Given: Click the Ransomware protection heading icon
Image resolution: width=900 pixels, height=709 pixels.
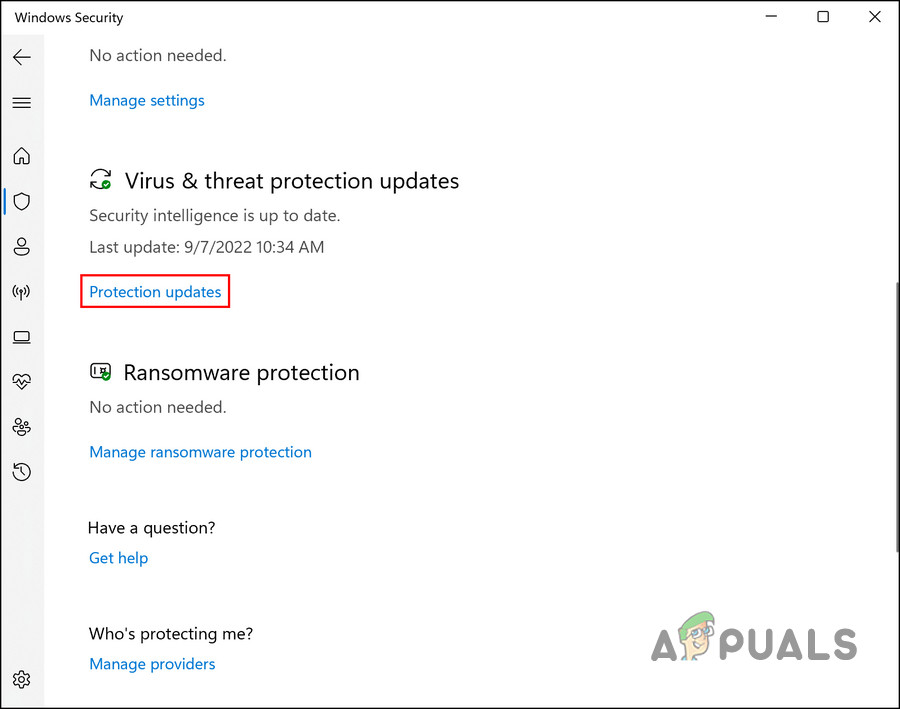Looking at the screenshot, I should pyautogui.click(x=101, y=372).
